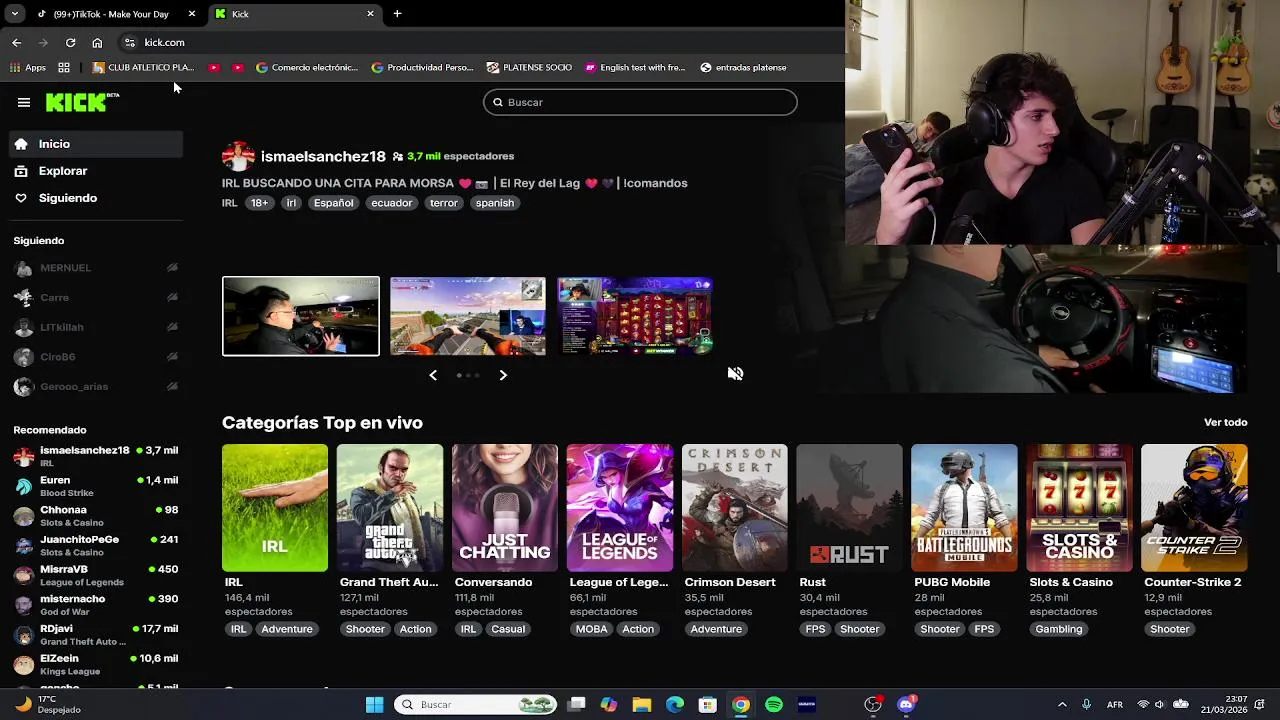
Task: Go to previous featured streams with left arrow
Action: [433, 375]
